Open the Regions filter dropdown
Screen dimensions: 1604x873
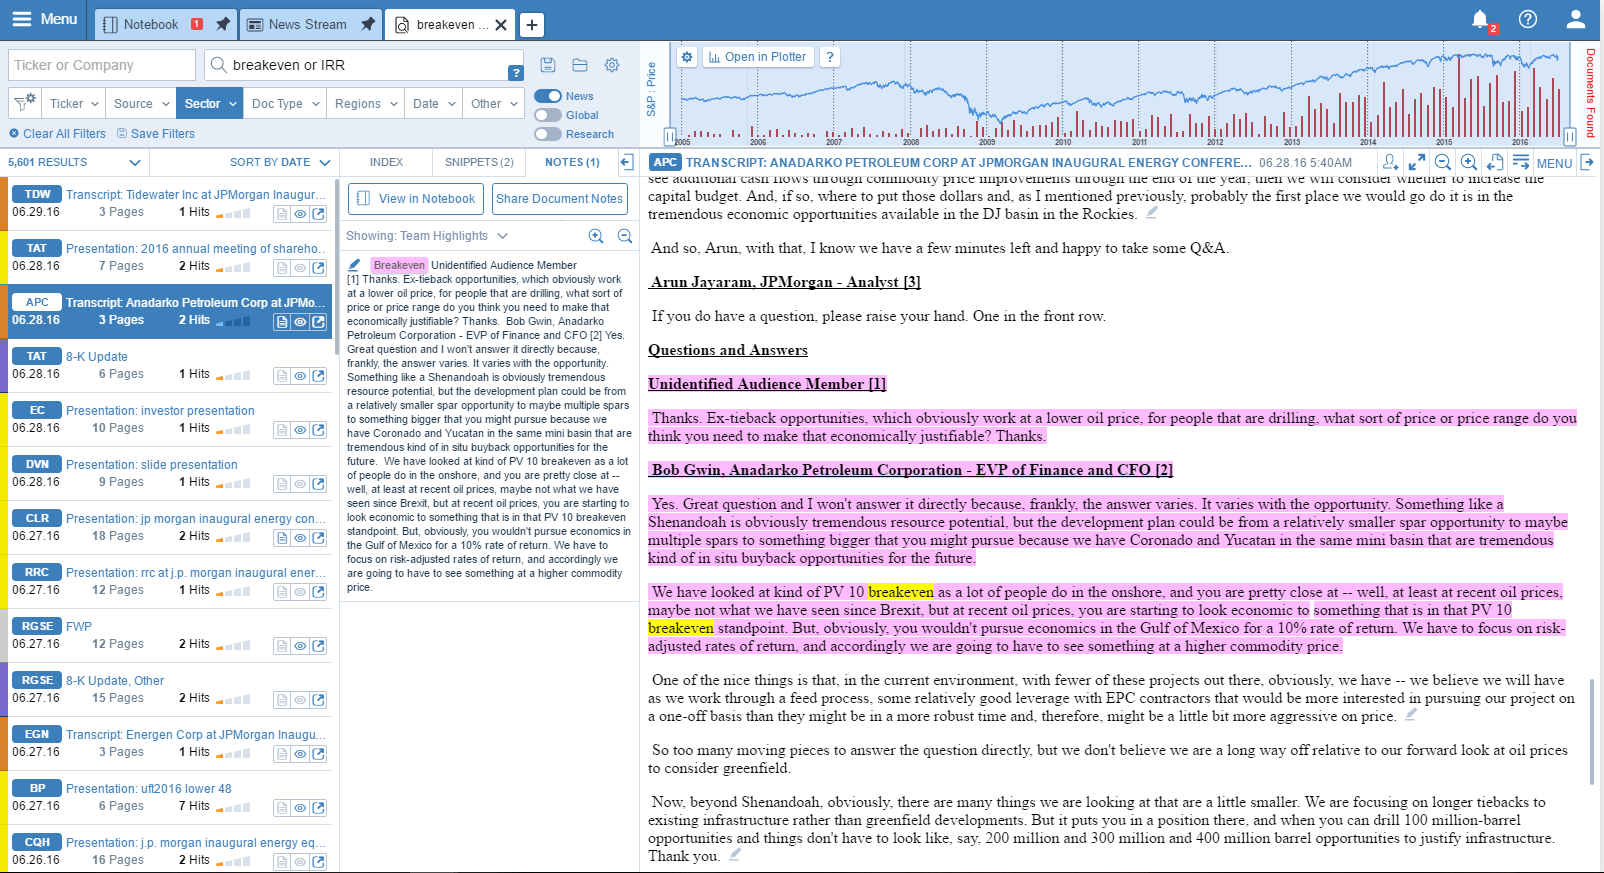click(365, 103)
